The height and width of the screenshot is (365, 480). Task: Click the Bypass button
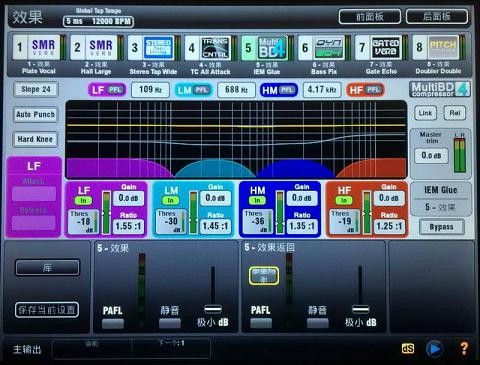pyautogui.click(x=441, y=227)
